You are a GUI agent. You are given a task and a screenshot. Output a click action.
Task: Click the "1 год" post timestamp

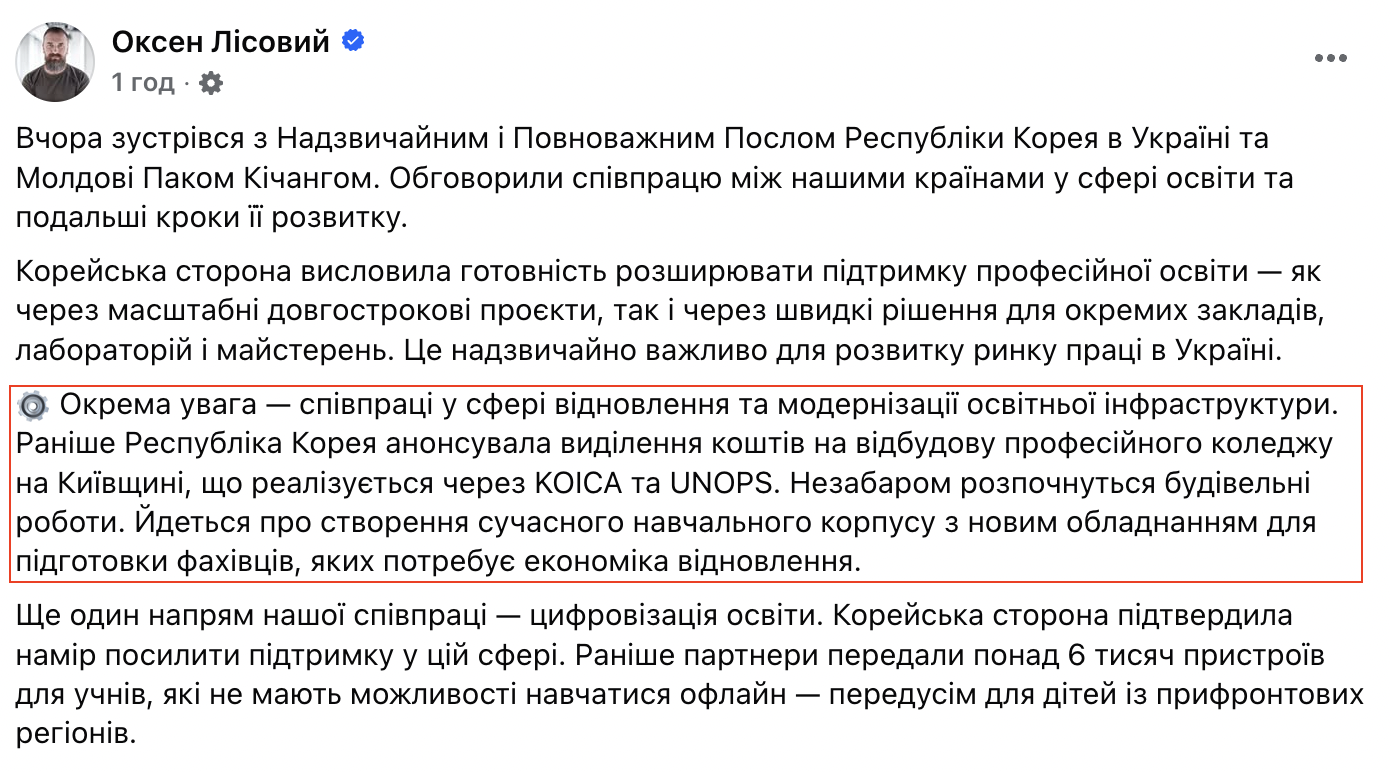(x=142, y=83)
